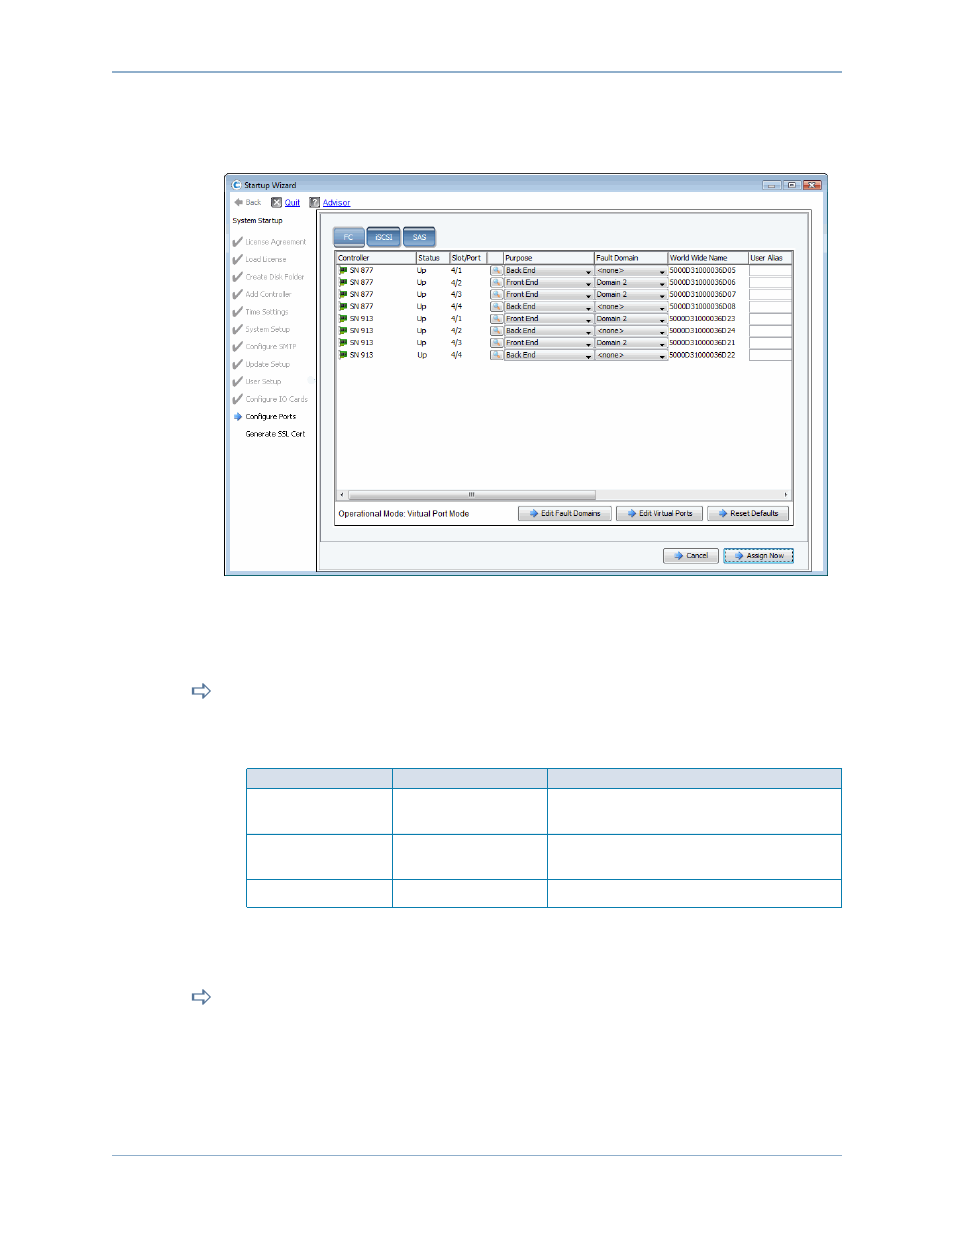This screenshot has width=954, height=1235.
Task: Click the port icon for SN 913 slot 4/1
Action: point(343,318)
